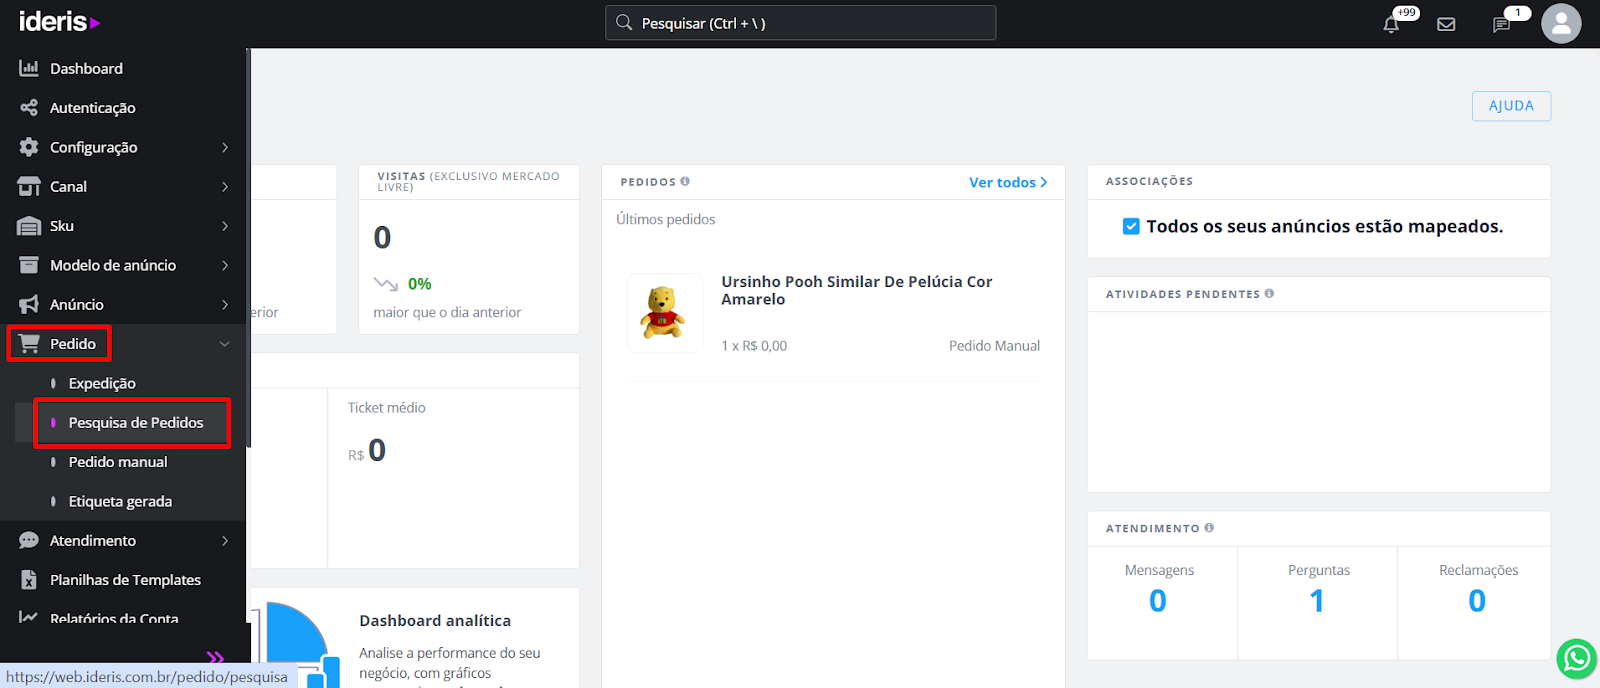This screenshot has height=688, width=1600.
Task: Open the notifications bell icon
Action: tap(1391, 24)
